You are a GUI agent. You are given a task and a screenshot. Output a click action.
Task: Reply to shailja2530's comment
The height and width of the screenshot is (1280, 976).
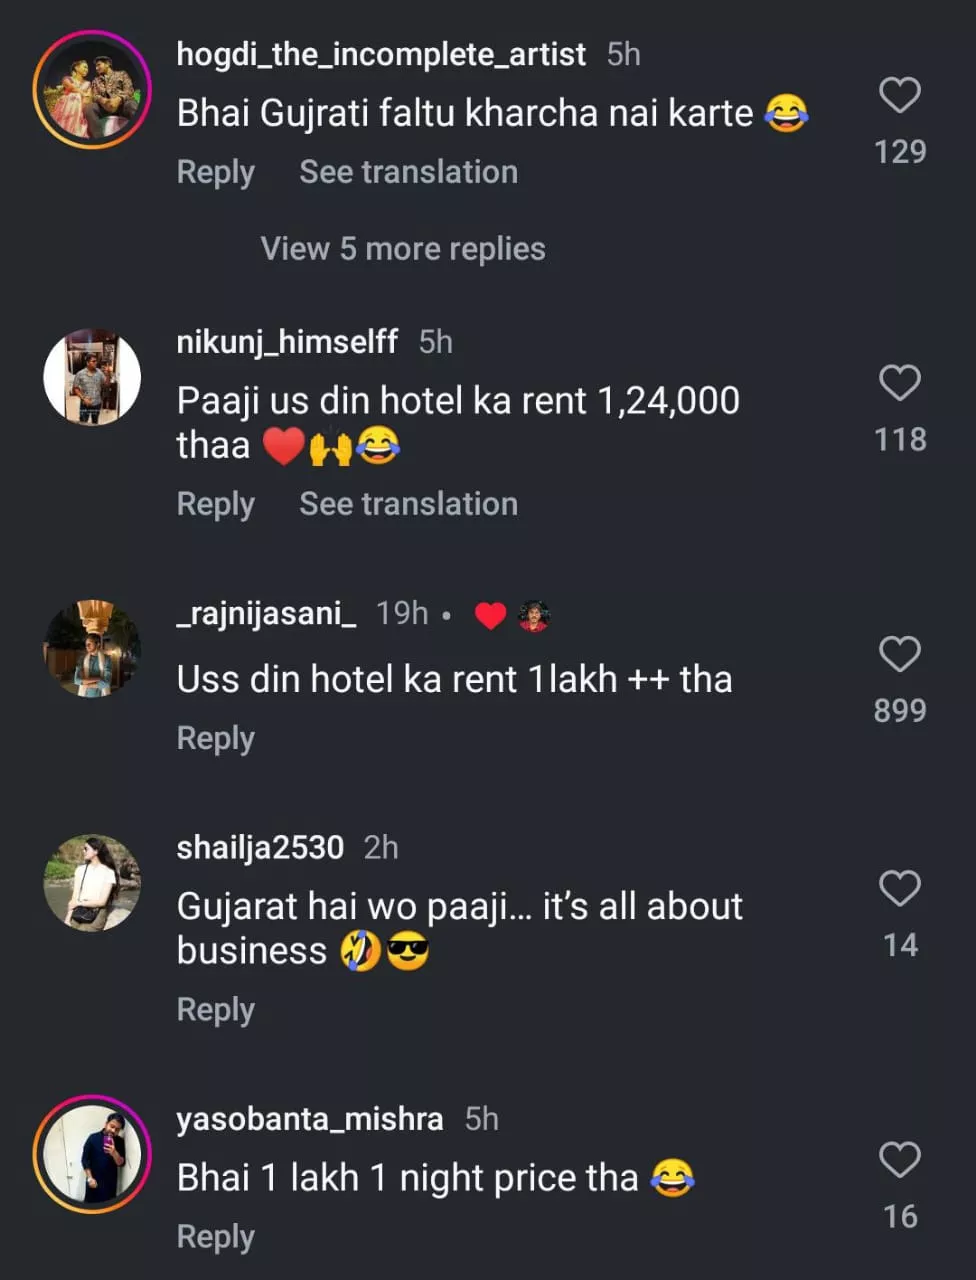point(215,1010)
